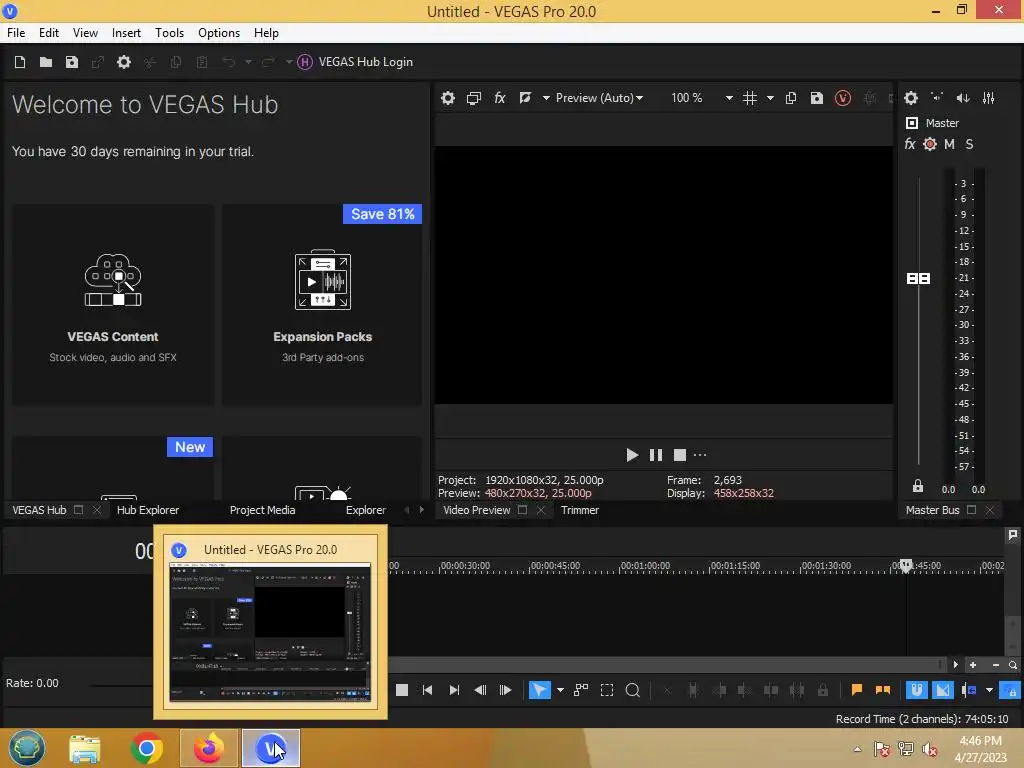1024x768 pixels.
Task: Expand the overlays grid dropdown arrow
Action: tap(770, 98)
